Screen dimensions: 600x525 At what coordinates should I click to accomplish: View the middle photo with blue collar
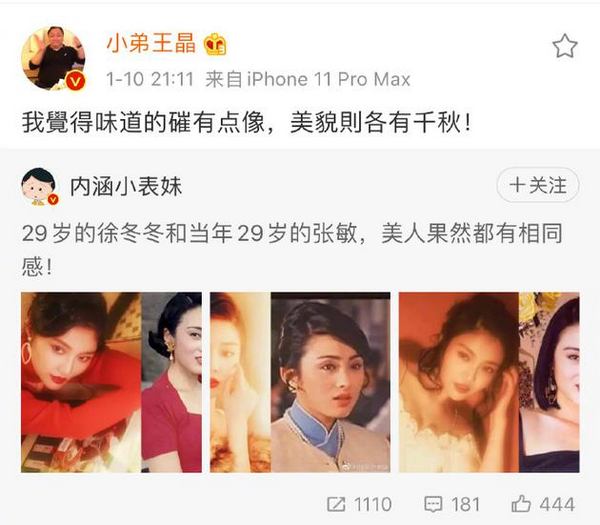300,382
